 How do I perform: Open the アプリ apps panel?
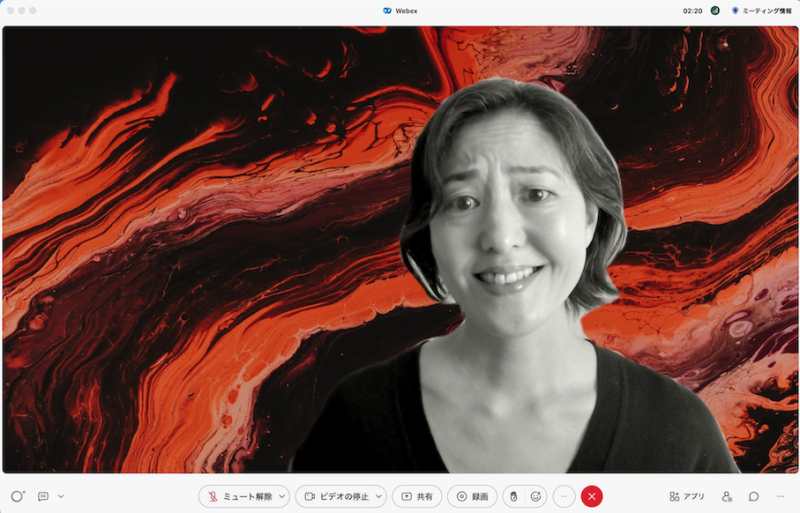coord(687,496)
